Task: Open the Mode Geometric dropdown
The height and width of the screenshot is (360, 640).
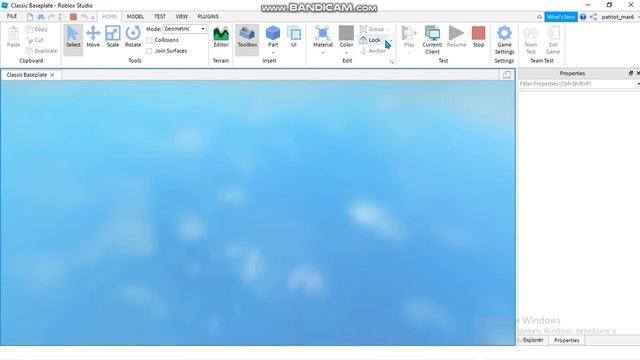Action: click(x=185, y=29)
